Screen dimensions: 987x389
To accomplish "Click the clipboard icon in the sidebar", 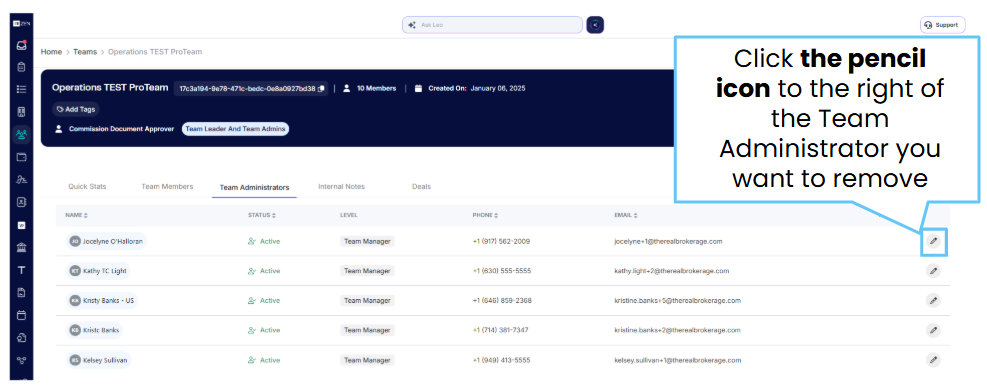I will pyautogui.click(x=21, y=67).
